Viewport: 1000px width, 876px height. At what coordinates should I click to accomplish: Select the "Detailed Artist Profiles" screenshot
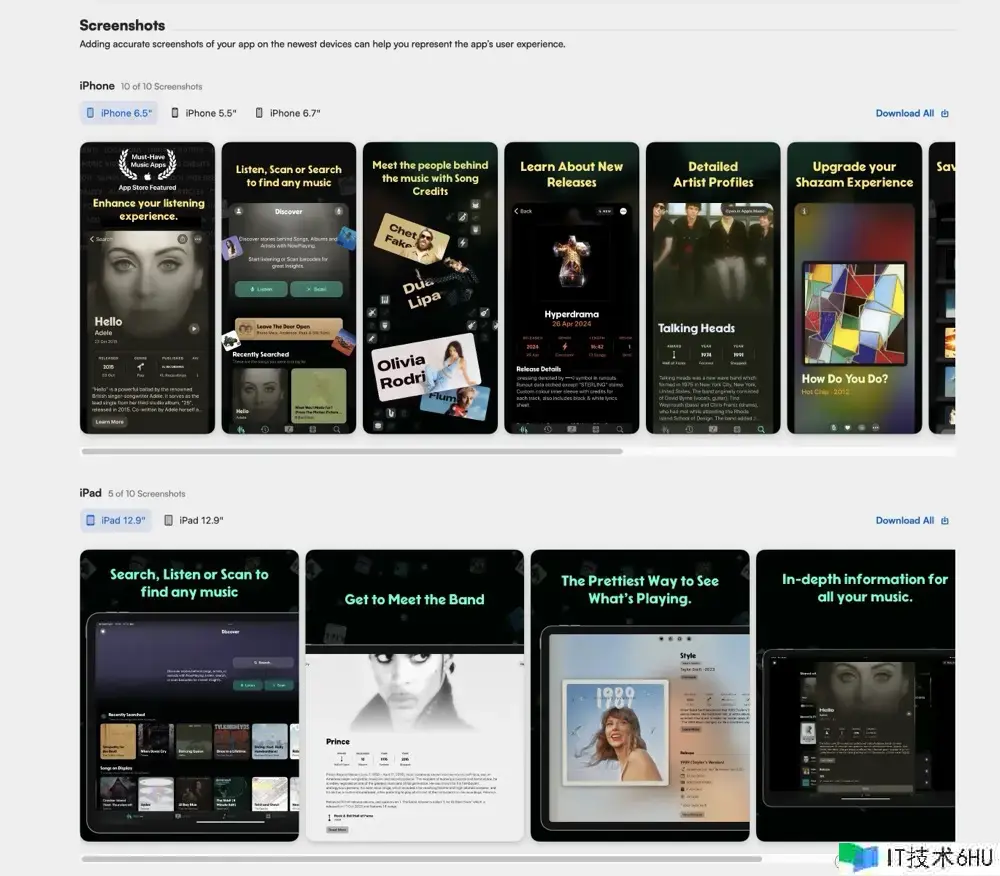(713, 288)
